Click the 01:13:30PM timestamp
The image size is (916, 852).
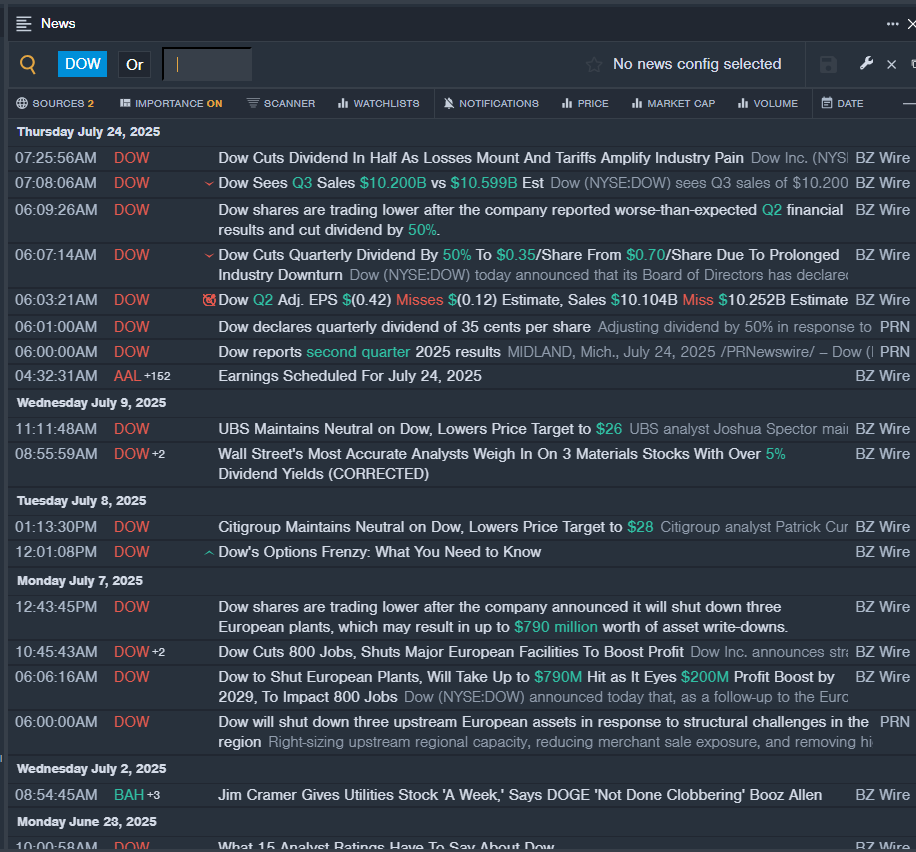[x=56, y=527]
